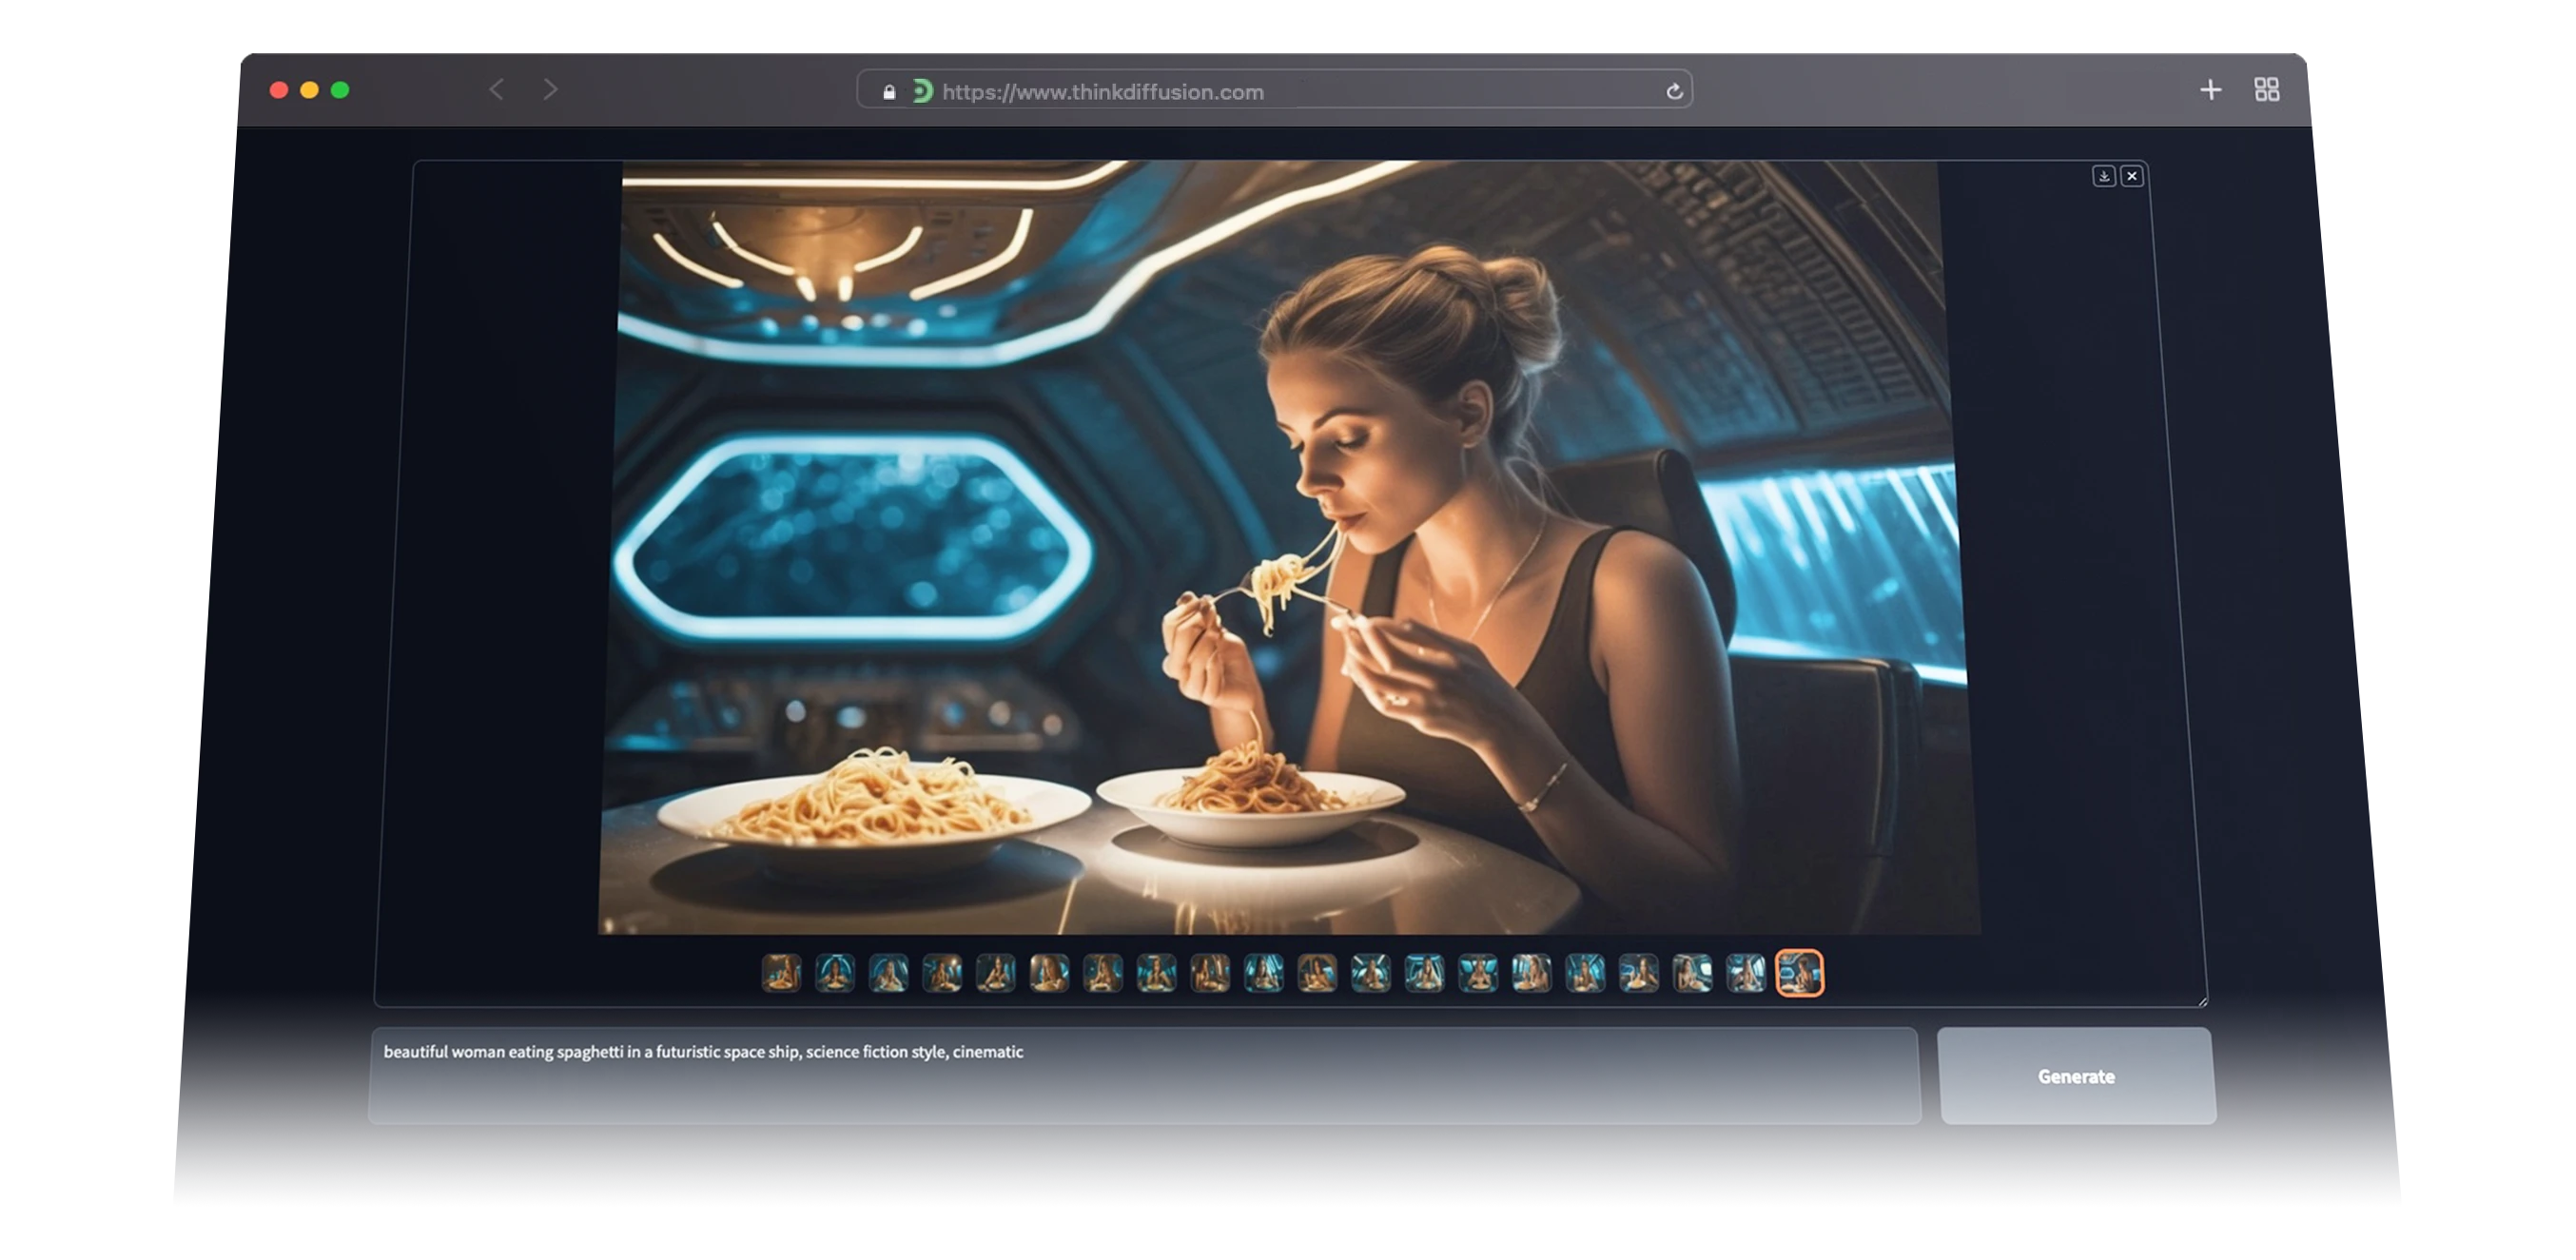Minimize the browser window
This screenshot has height=1260, width=2576.
(310, 90)
